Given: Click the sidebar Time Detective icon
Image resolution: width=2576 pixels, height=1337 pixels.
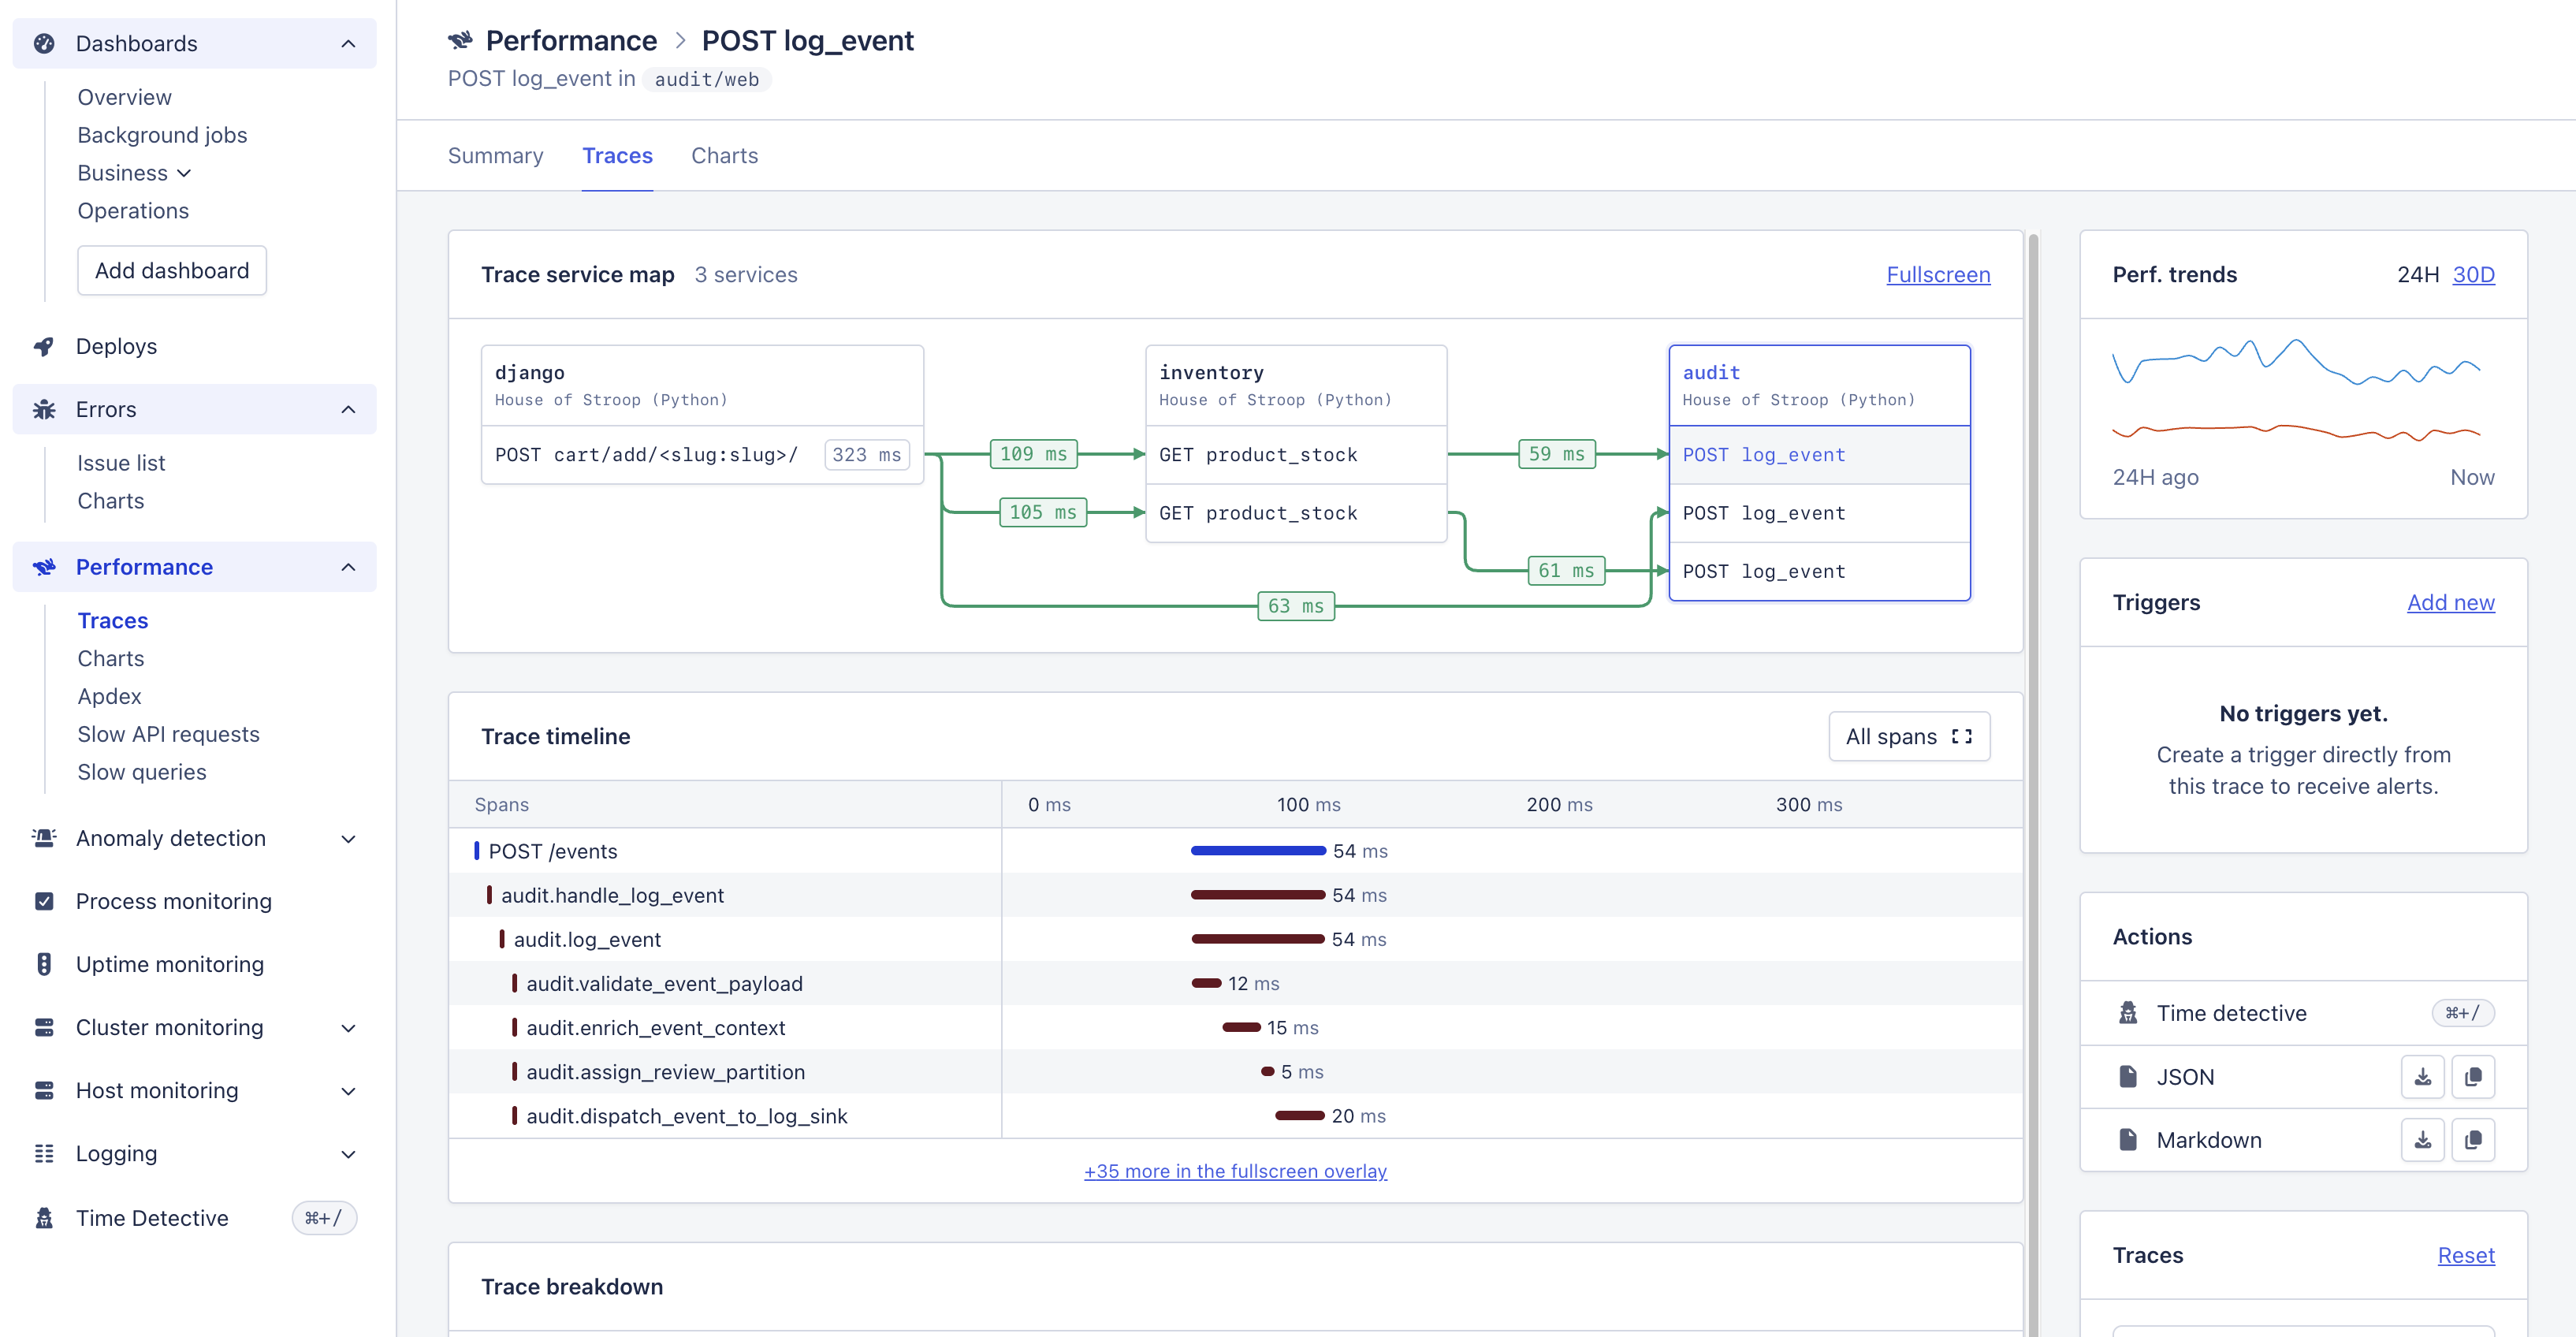Looking at the screenshot, I should [x=44, y=1218].
